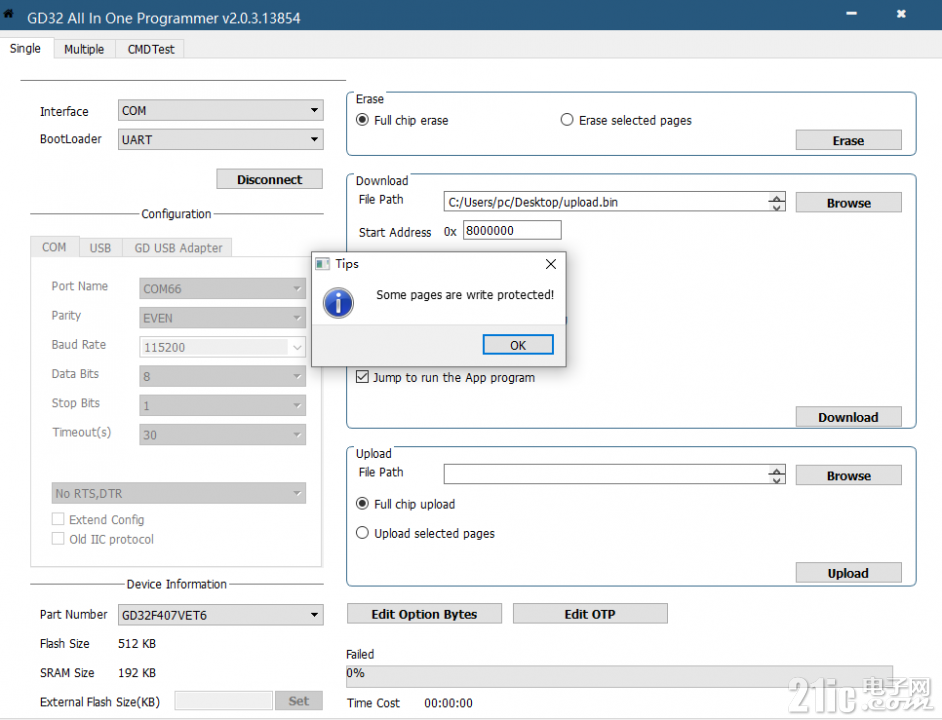Open the No RTS,DTR dropdown

click(178, 493)
